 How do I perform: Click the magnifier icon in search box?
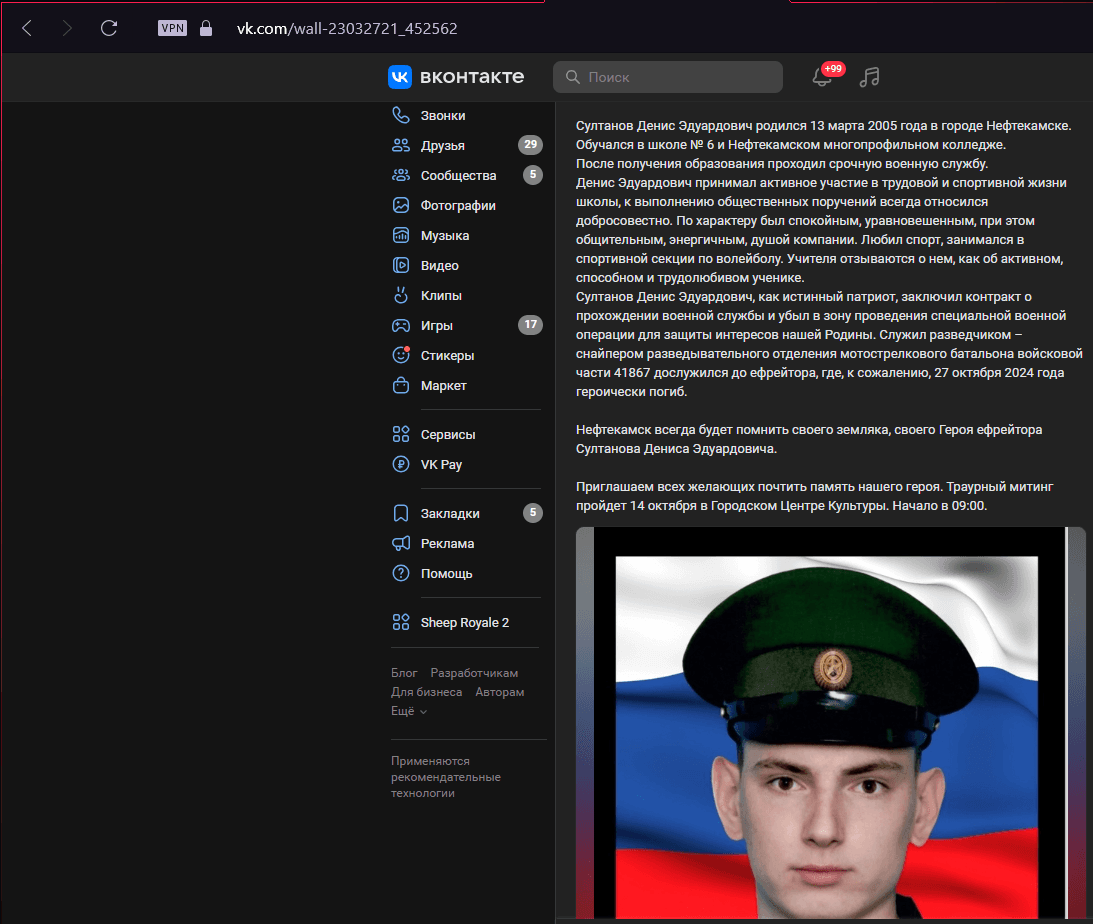tap(573, 77)
